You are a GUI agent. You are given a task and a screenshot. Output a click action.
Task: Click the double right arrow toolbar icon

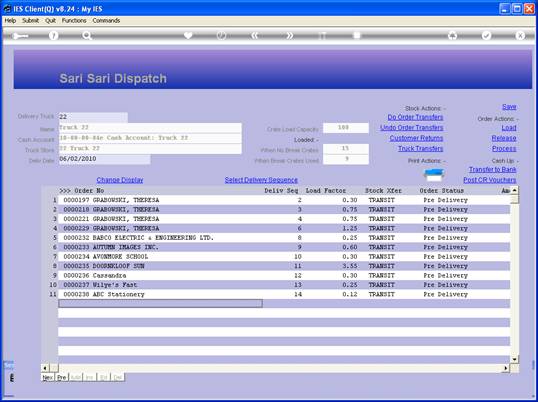pos(290,35)
